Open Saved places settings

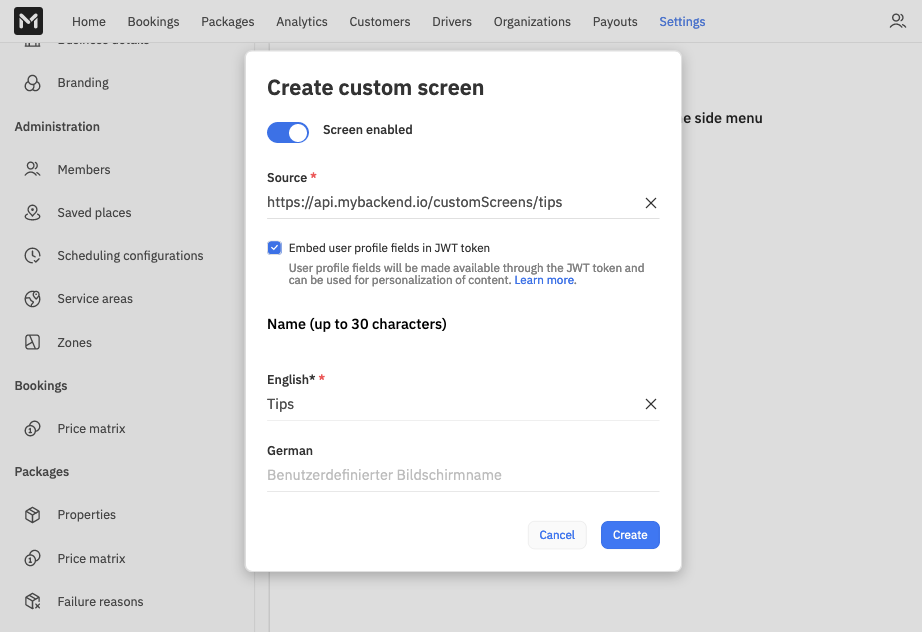pos(94,213)
